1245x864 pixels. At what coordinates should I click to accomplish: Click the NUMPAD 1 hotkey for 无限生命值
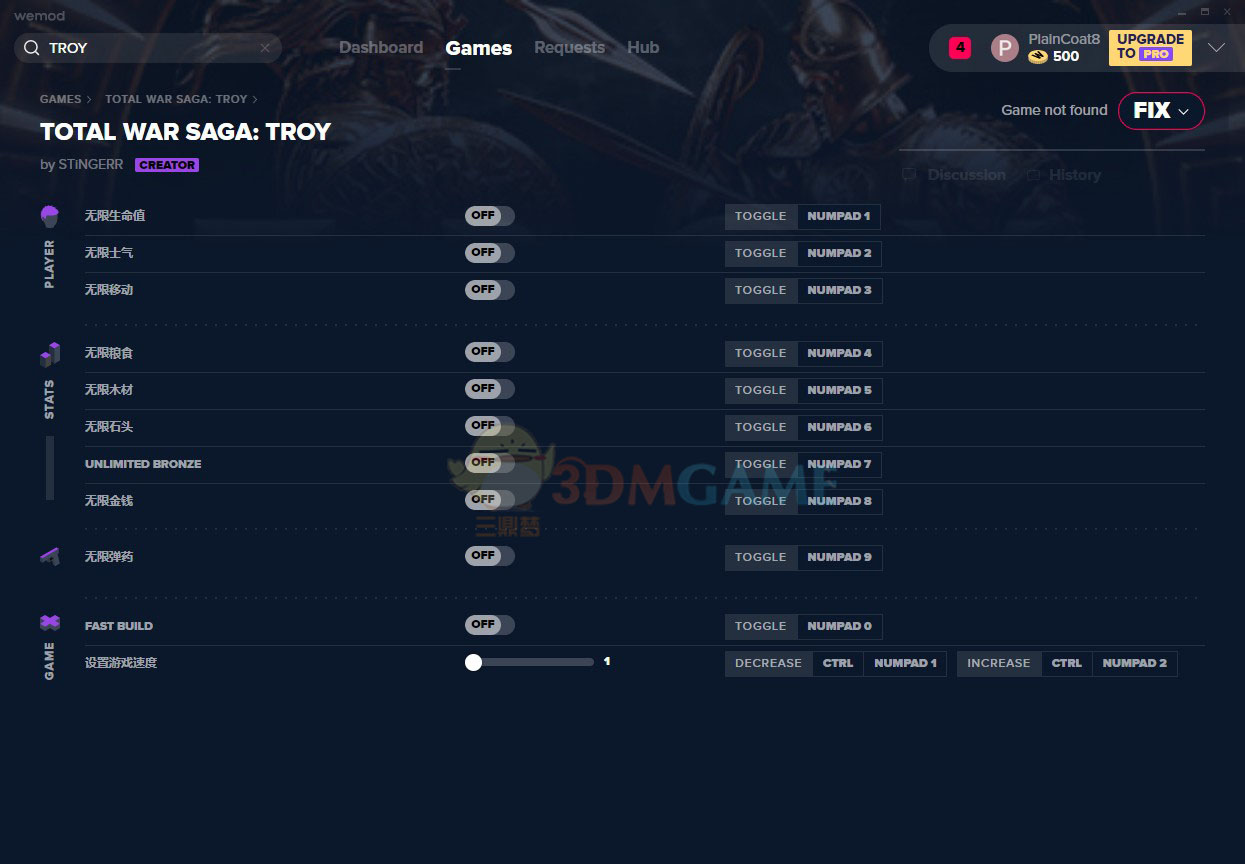click(838, 216)
